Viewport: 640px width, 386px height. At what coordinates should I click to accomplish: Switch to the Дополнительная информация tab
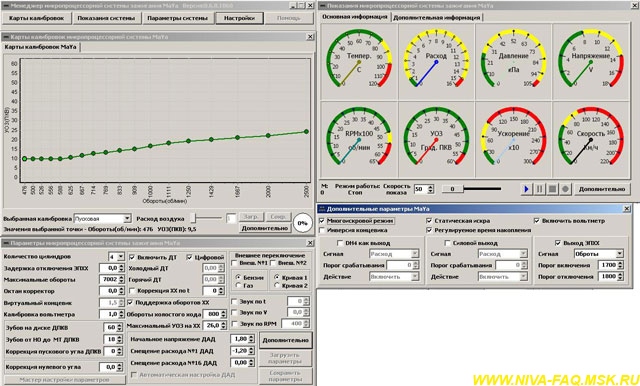437,18
